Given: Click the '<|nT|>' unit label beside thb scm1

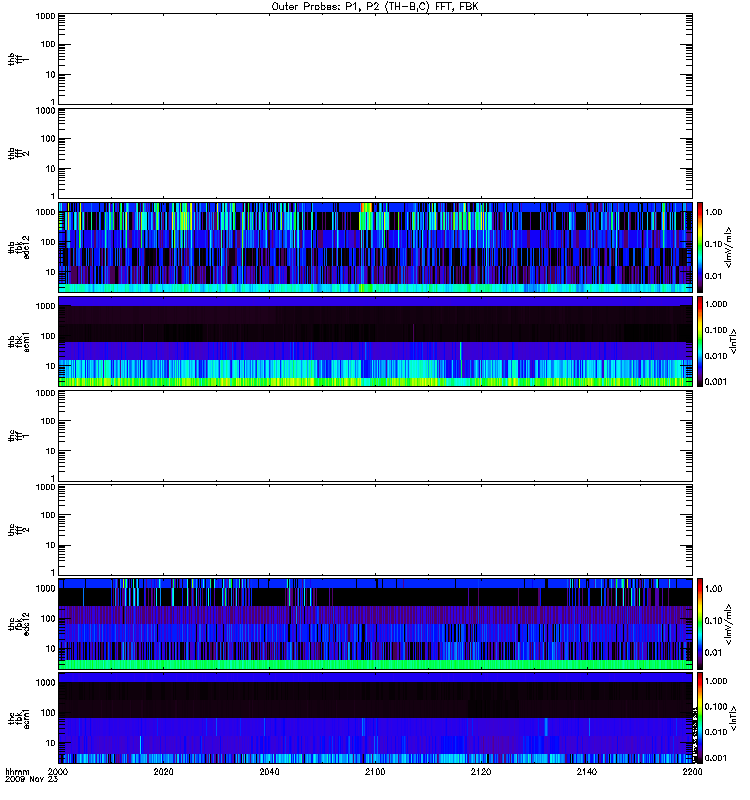Looking at the screenshot, I should pyautogui.click(x=733, y=342).
